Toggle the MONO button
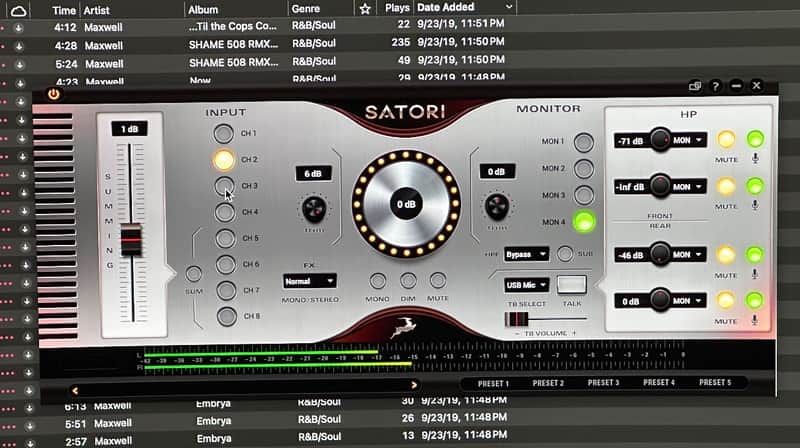800x448 pixels. [378, 281]
